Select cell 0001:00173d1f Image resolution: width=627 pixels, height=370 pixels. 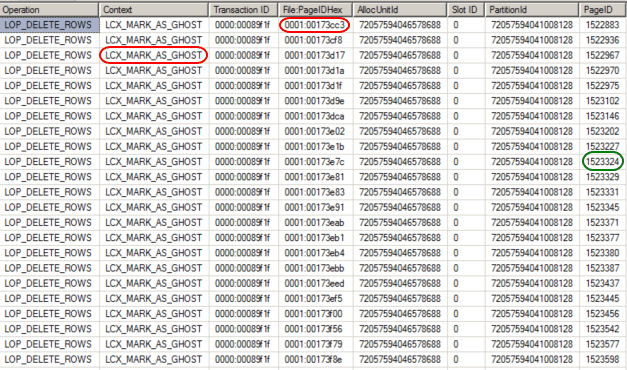click(x=315, y=86)
